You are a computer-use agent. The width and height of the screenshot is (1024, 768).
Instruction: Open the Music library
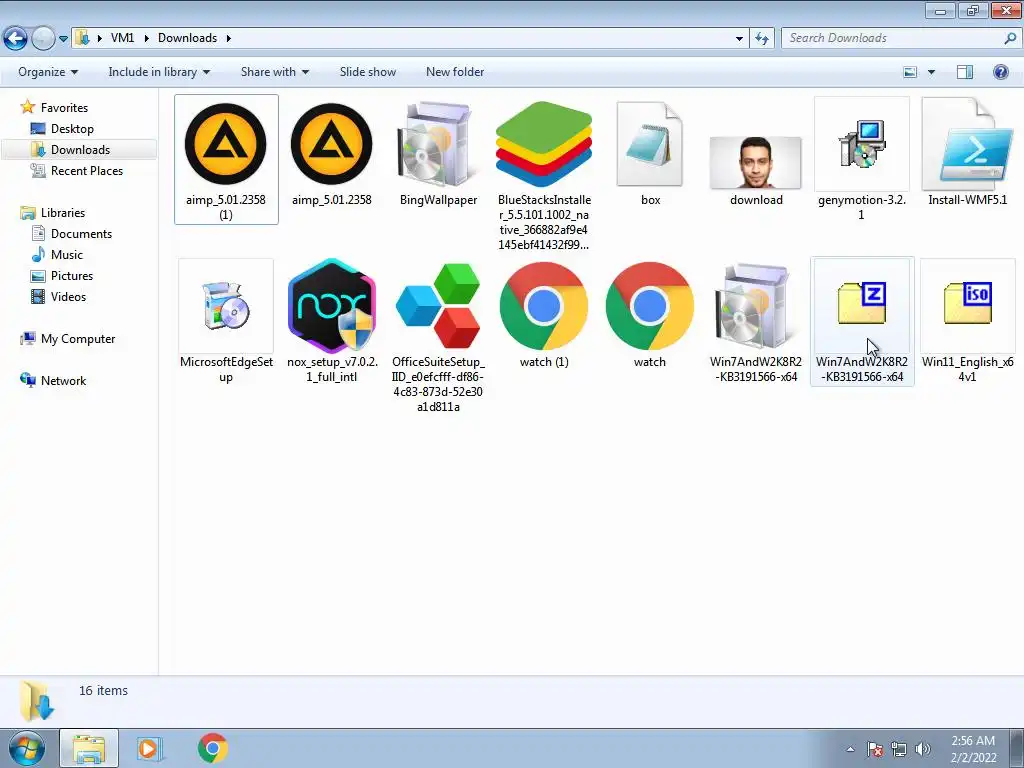(x=67, y=255)
